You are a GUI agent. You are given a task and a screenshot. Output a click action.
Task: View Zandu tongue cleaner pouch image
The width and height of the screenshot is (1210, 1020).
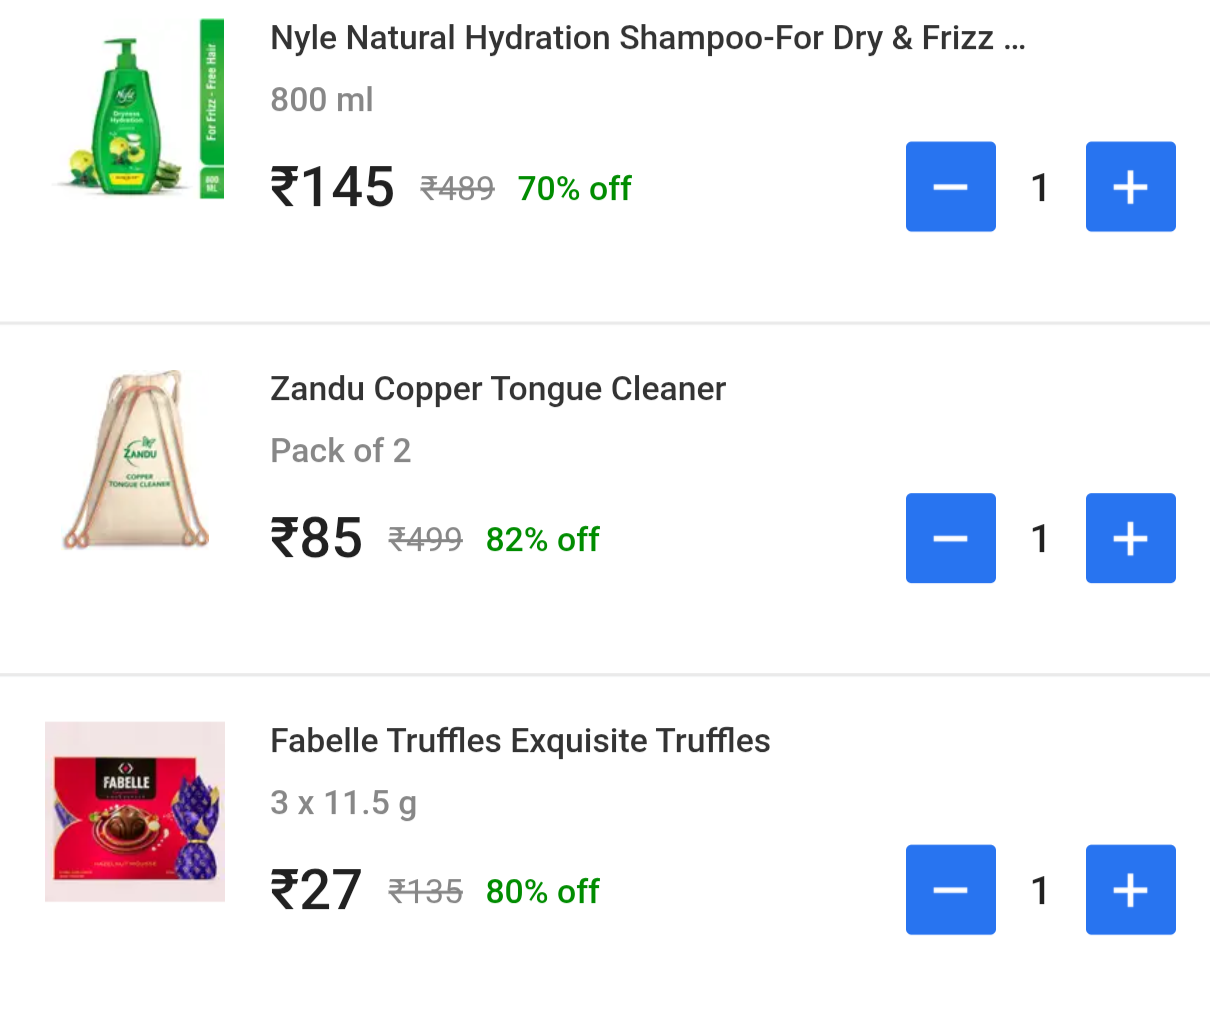tap(135, 460)
